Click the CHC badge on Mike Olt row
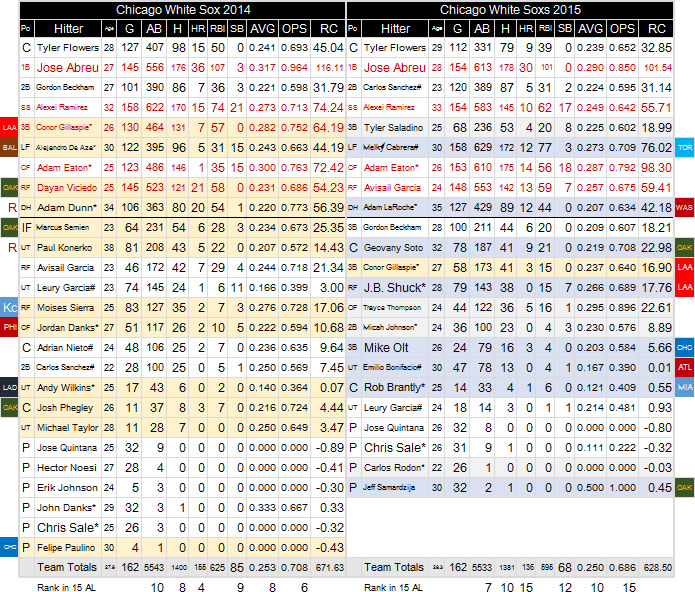695x592 pixels. [x=685, y=347]
